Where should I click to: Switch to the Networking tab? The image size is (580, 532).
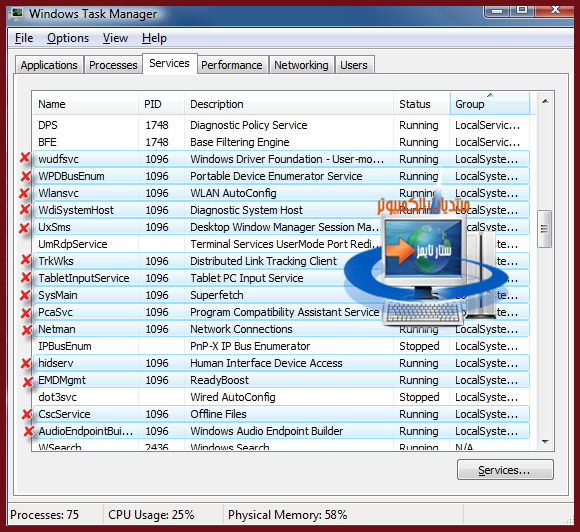tap(301, 65)
